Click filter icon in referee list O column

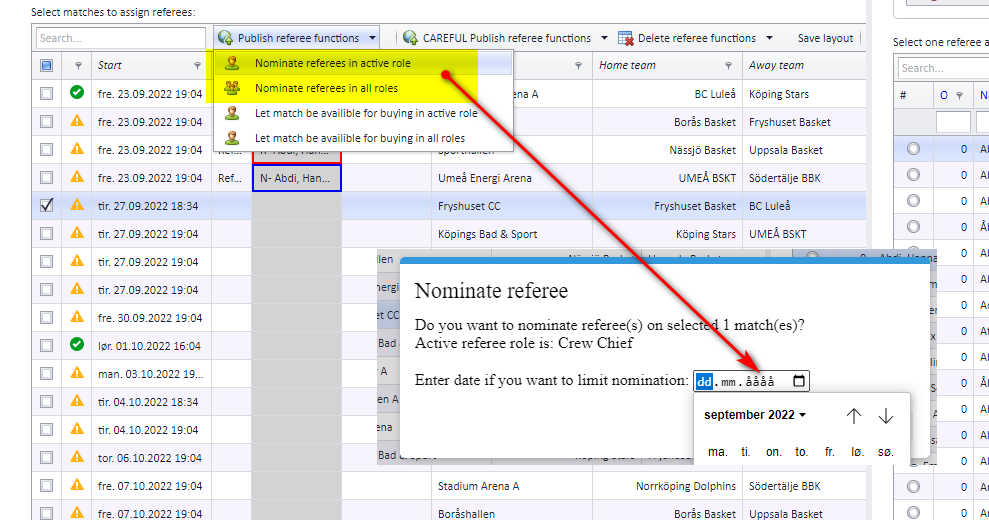959,96
